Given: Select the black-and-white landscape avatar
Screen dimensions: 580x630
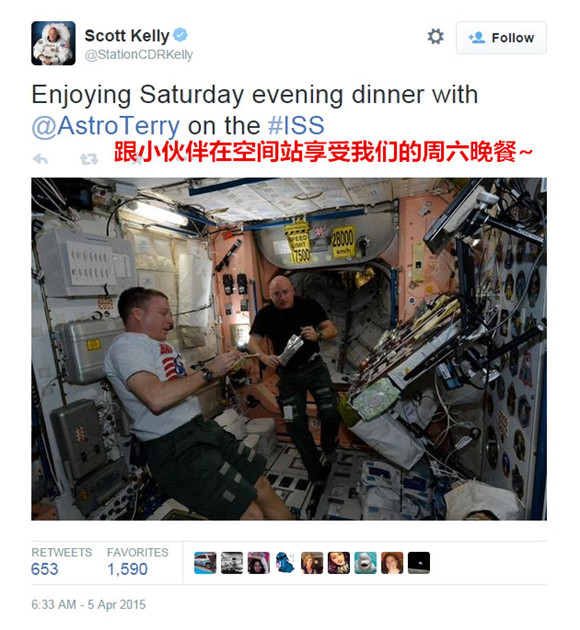Looking at the screenshot, I should pyautogui.click(x=232, y=562).
